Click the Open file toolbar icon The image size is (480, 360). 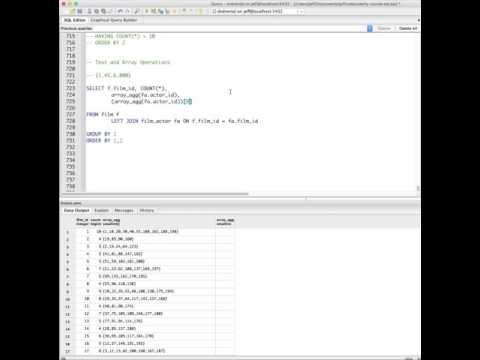click(x=72, y=11)
